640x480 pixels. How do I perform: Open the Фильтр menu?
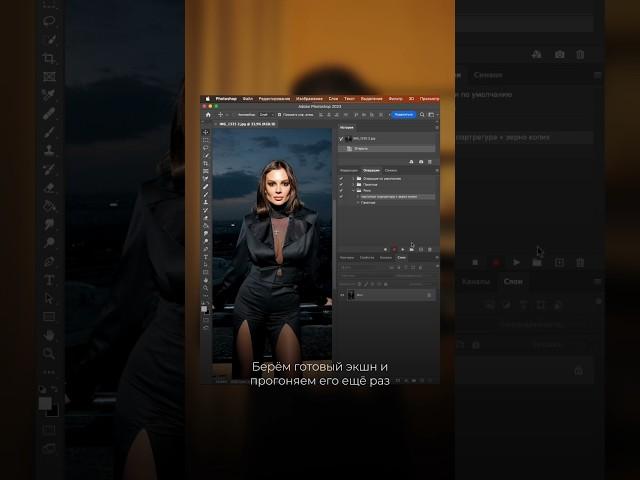pyautogui.click(x=395, y=99)
